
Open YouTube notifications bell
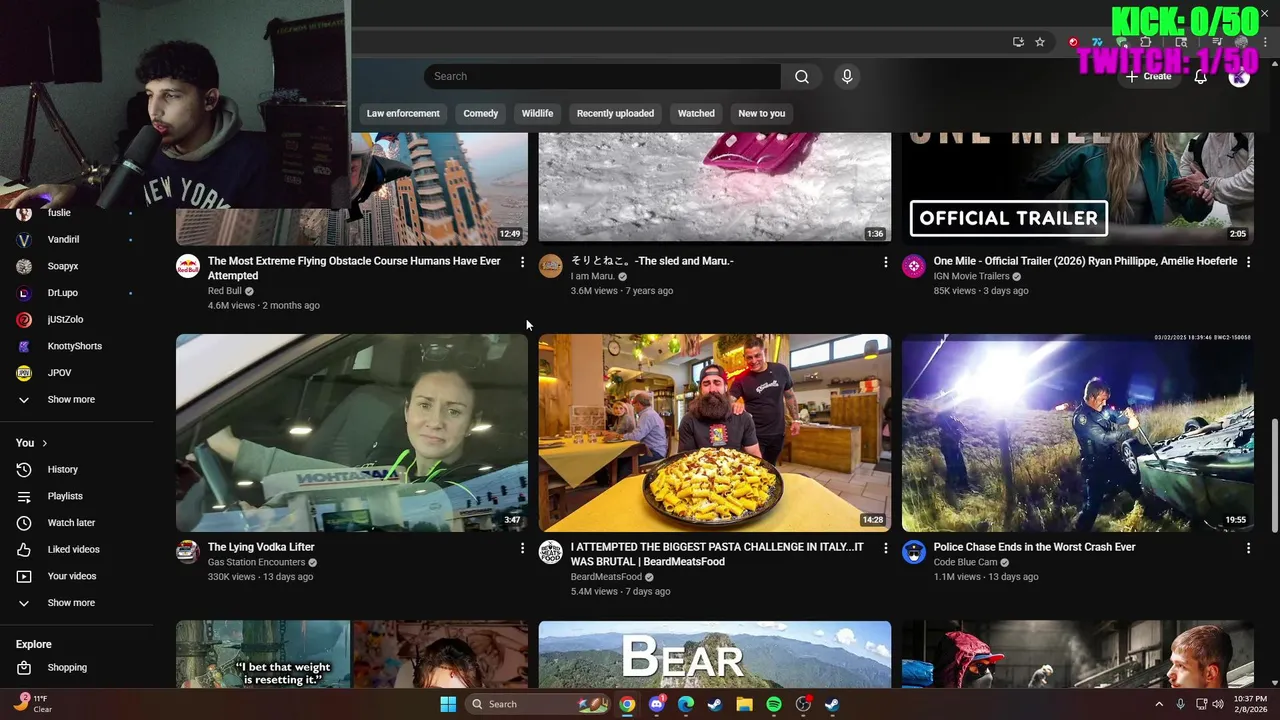click(1201, 77)
